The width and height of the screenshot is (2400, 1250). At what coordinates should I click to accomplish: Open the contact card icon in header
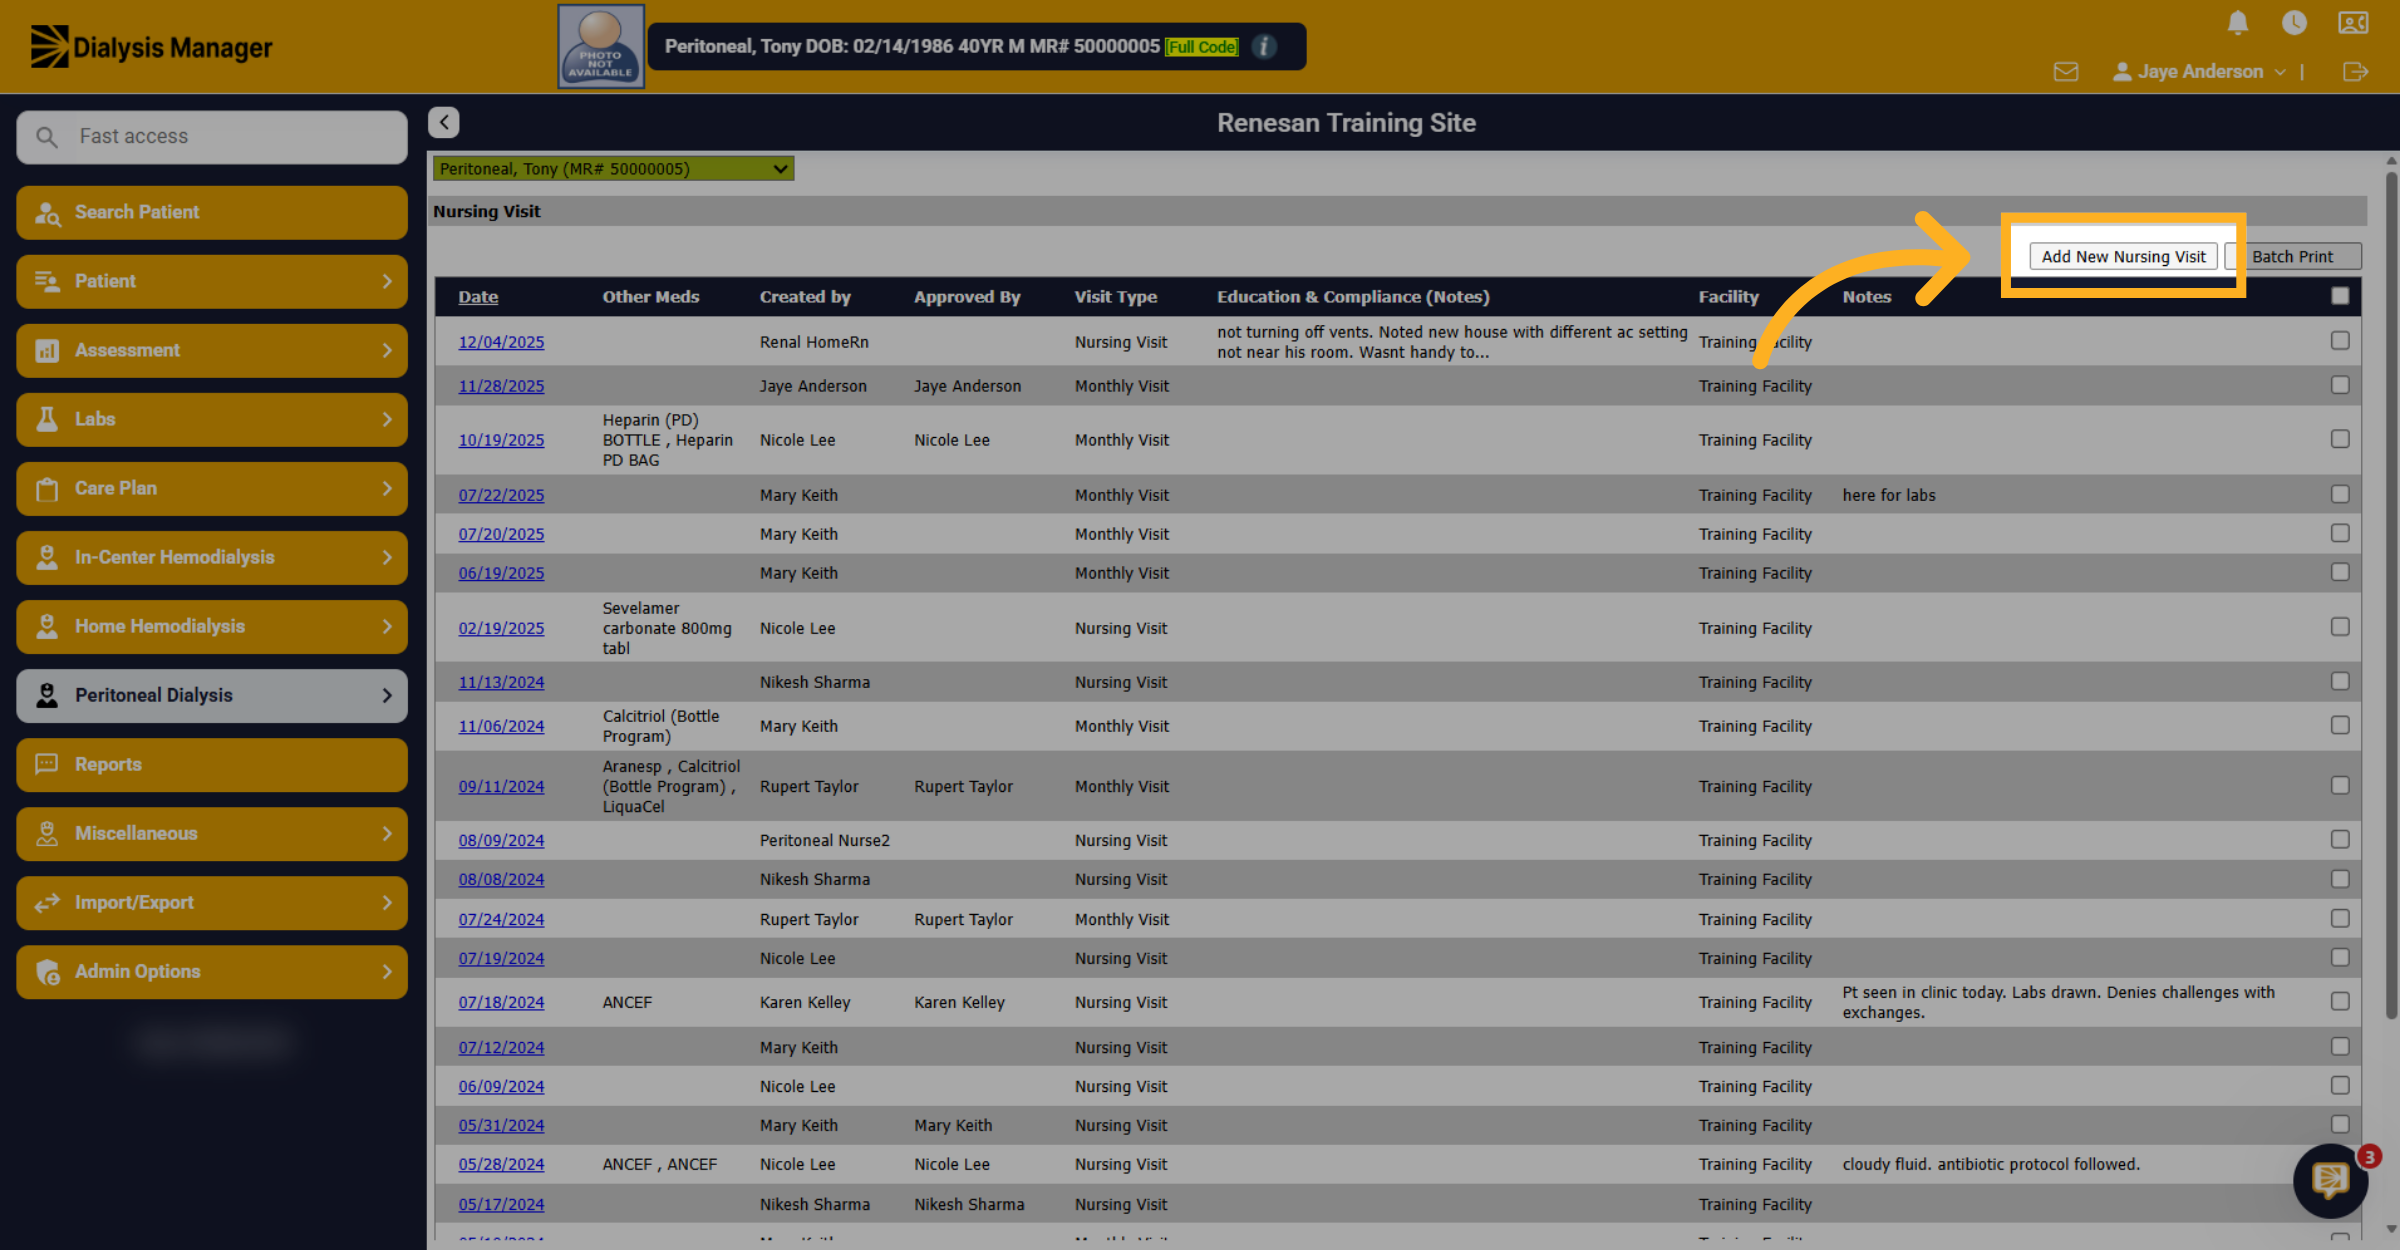[x=2353, y=23]
